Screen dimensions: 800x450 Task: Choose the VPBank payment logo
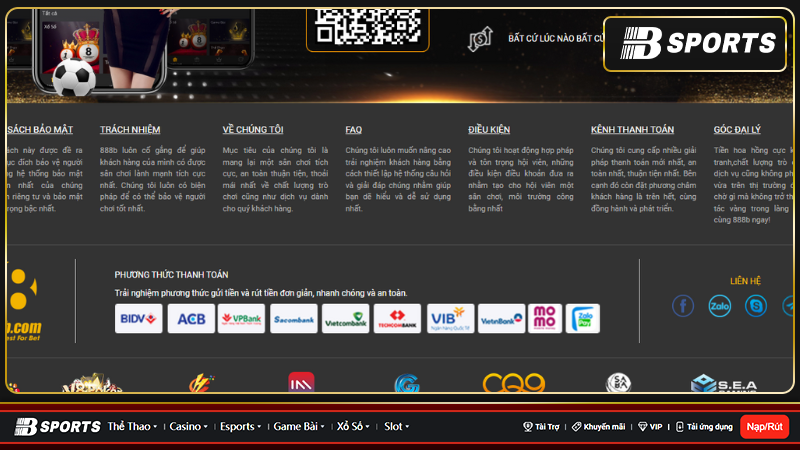[241, 319]
